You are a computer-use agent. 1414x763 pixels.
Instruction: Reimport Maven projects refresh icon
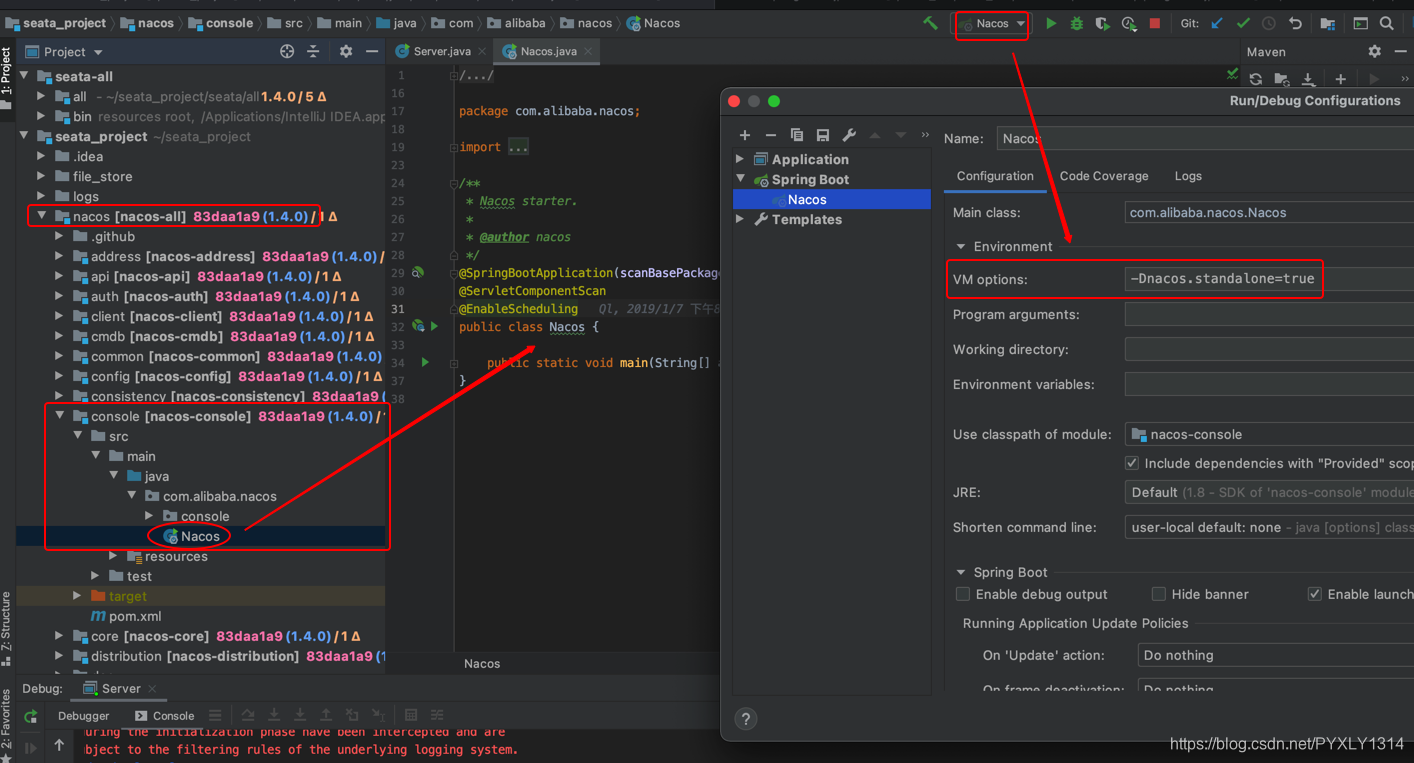[1256, 79]
